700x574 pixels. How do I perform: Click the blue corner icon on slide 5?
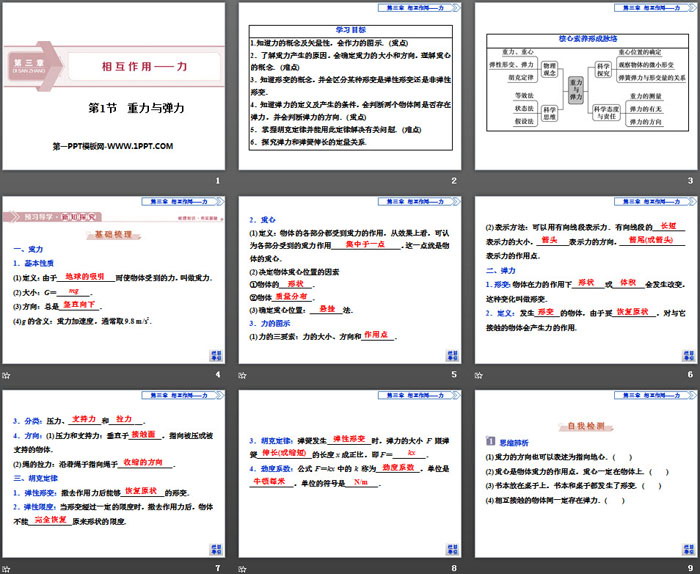pyautogui.click(x=452, y=355)
